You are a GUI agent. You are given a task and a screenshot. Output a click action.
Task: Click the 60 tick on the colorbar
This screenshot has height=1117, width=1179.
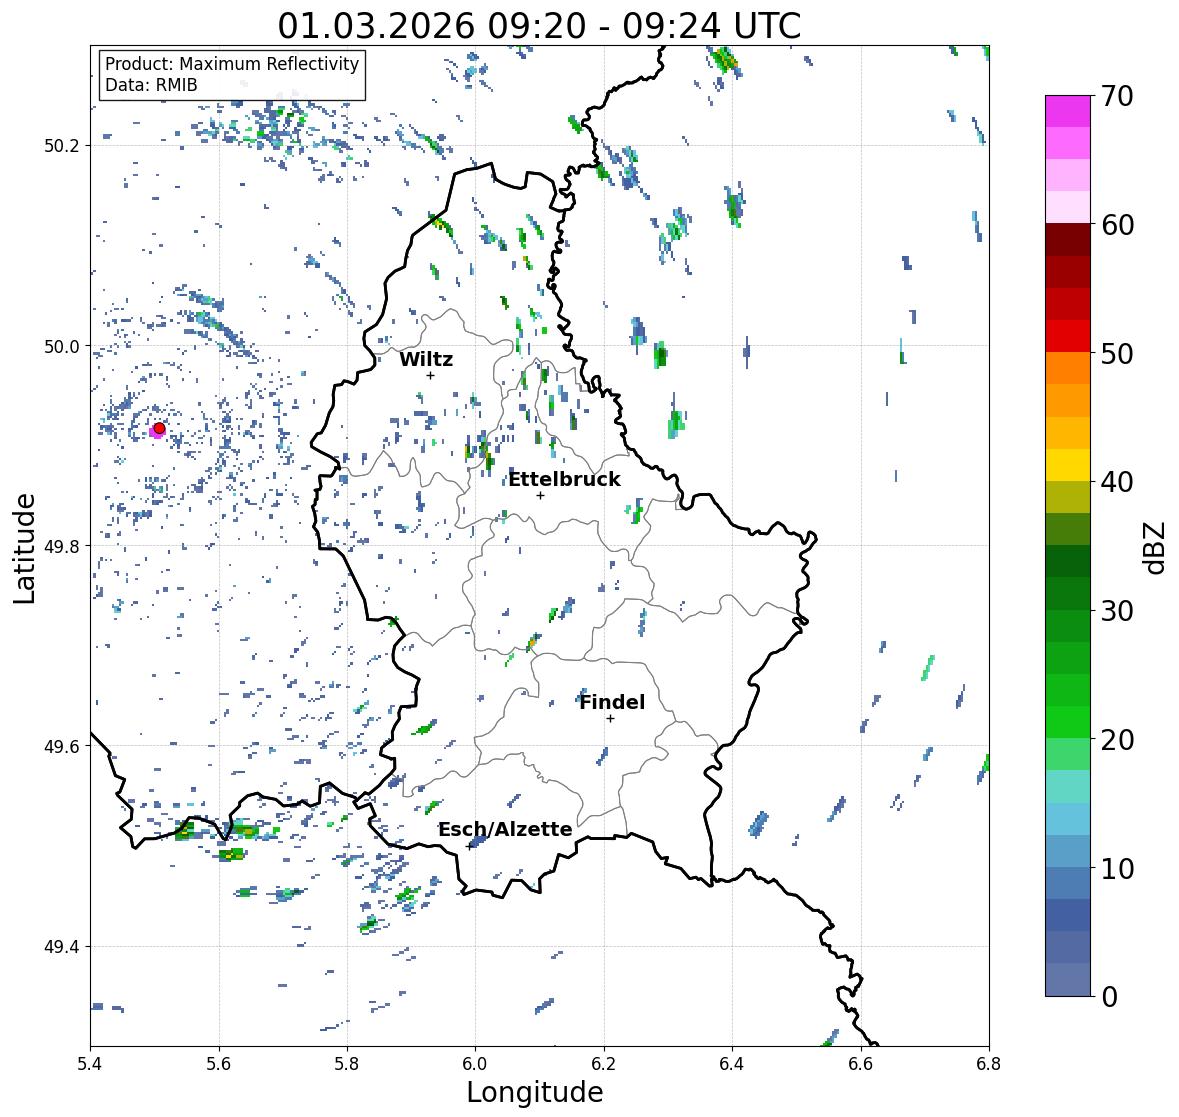pyautogui.click(x=1117, y=225)
